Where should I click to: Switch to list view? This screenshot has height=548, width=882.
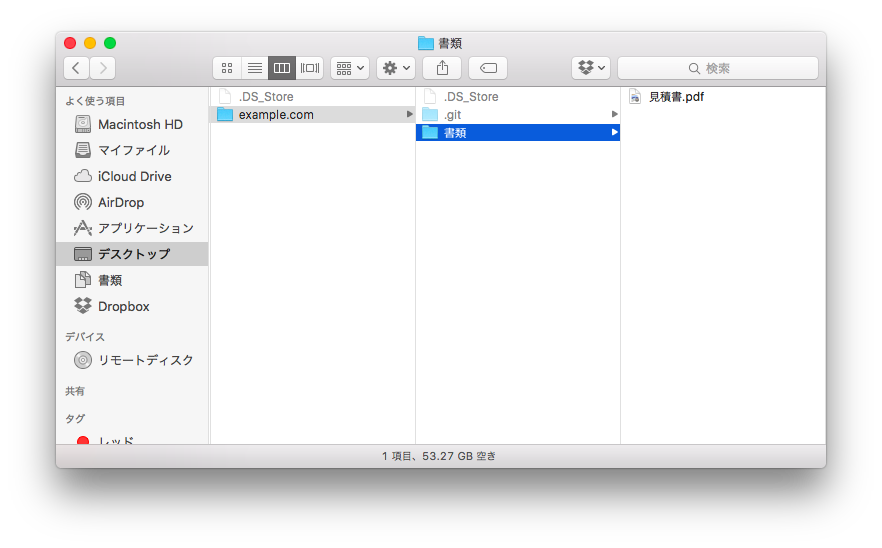(255, 68)
